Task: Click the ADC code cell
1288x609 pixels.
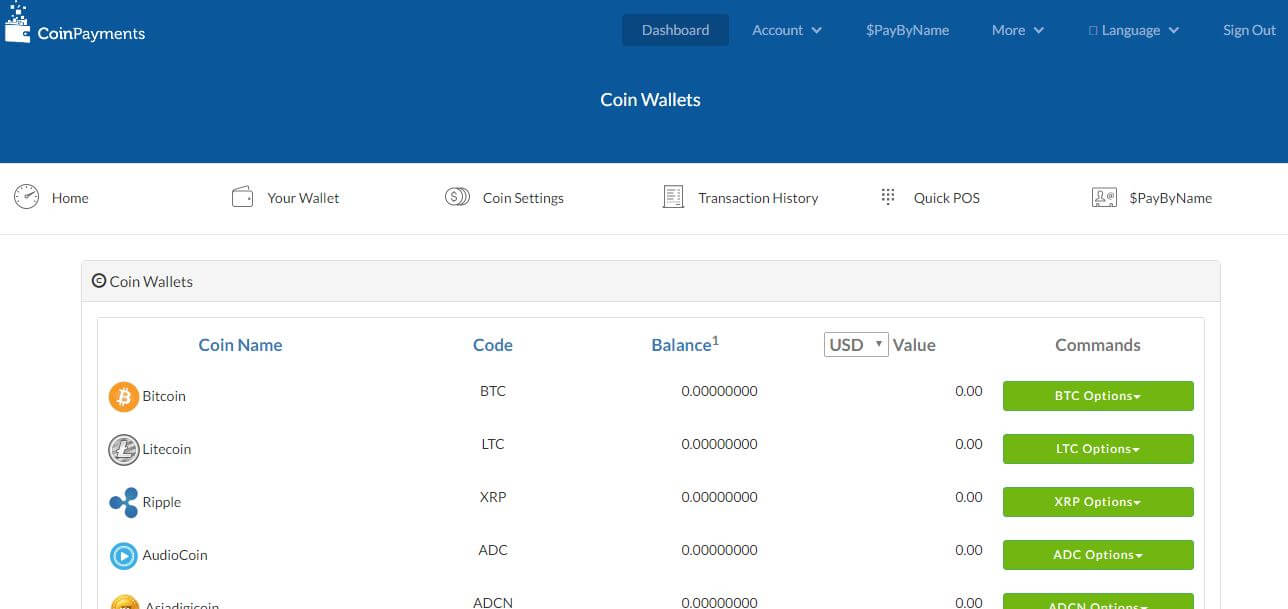Action: [x=493, y=550]
